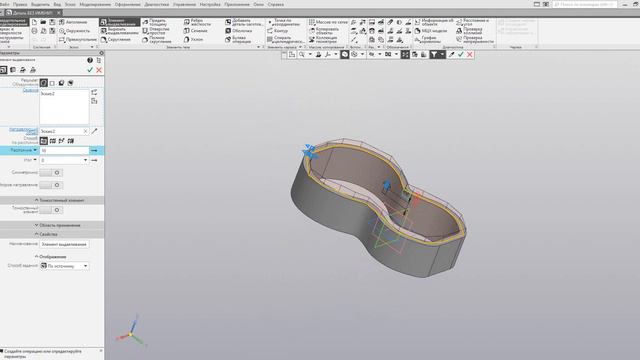Viewport: 640px width, 360px height.
Task: Toggle Тонкостенный элемент switch
Action: 51,210
